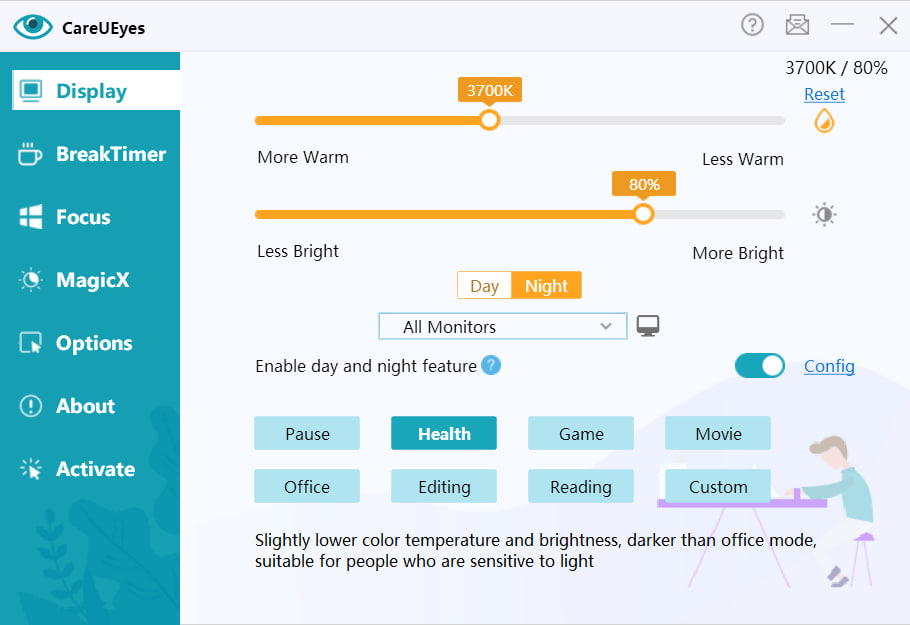
Task: Click the Enable day and night feature label
Action: (x=366, y=366)
